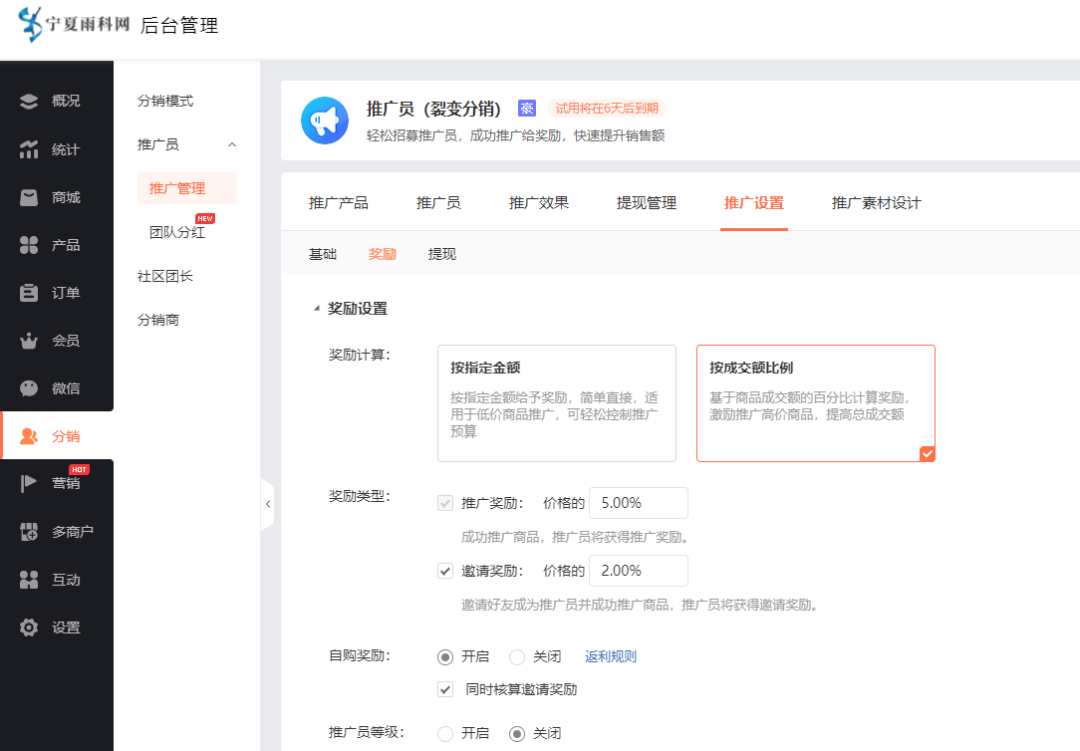Open the 会员 members crown icon

29,340
